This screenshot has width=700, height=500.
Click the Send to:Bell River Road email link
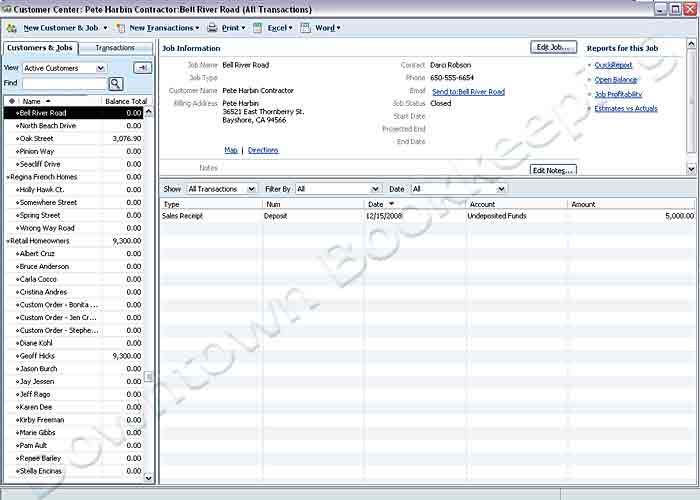click(x=468, y=92)
